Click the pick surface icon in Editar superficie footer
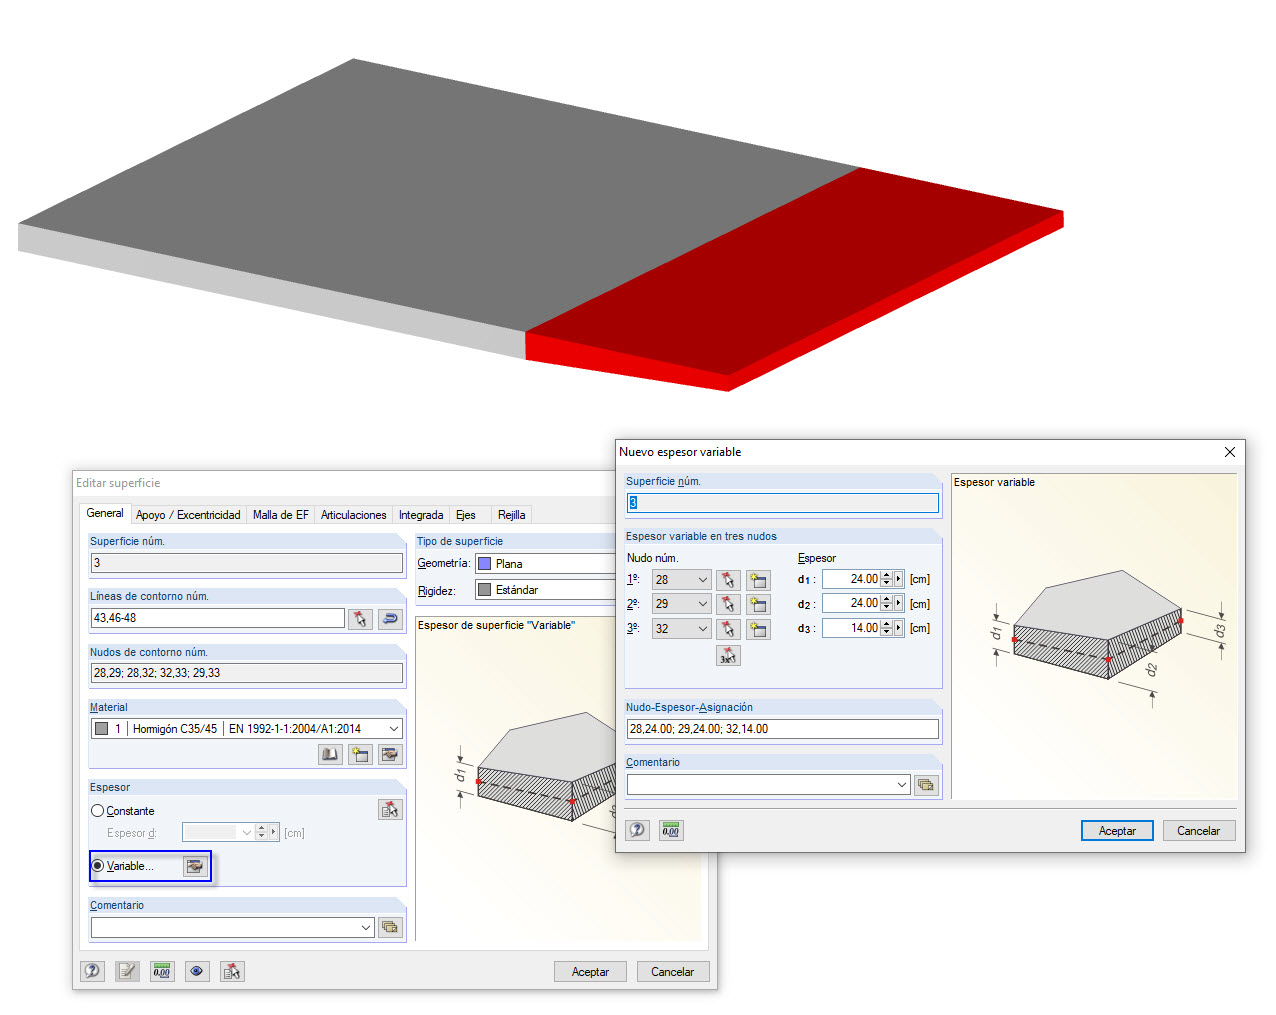 coord(232,971)
